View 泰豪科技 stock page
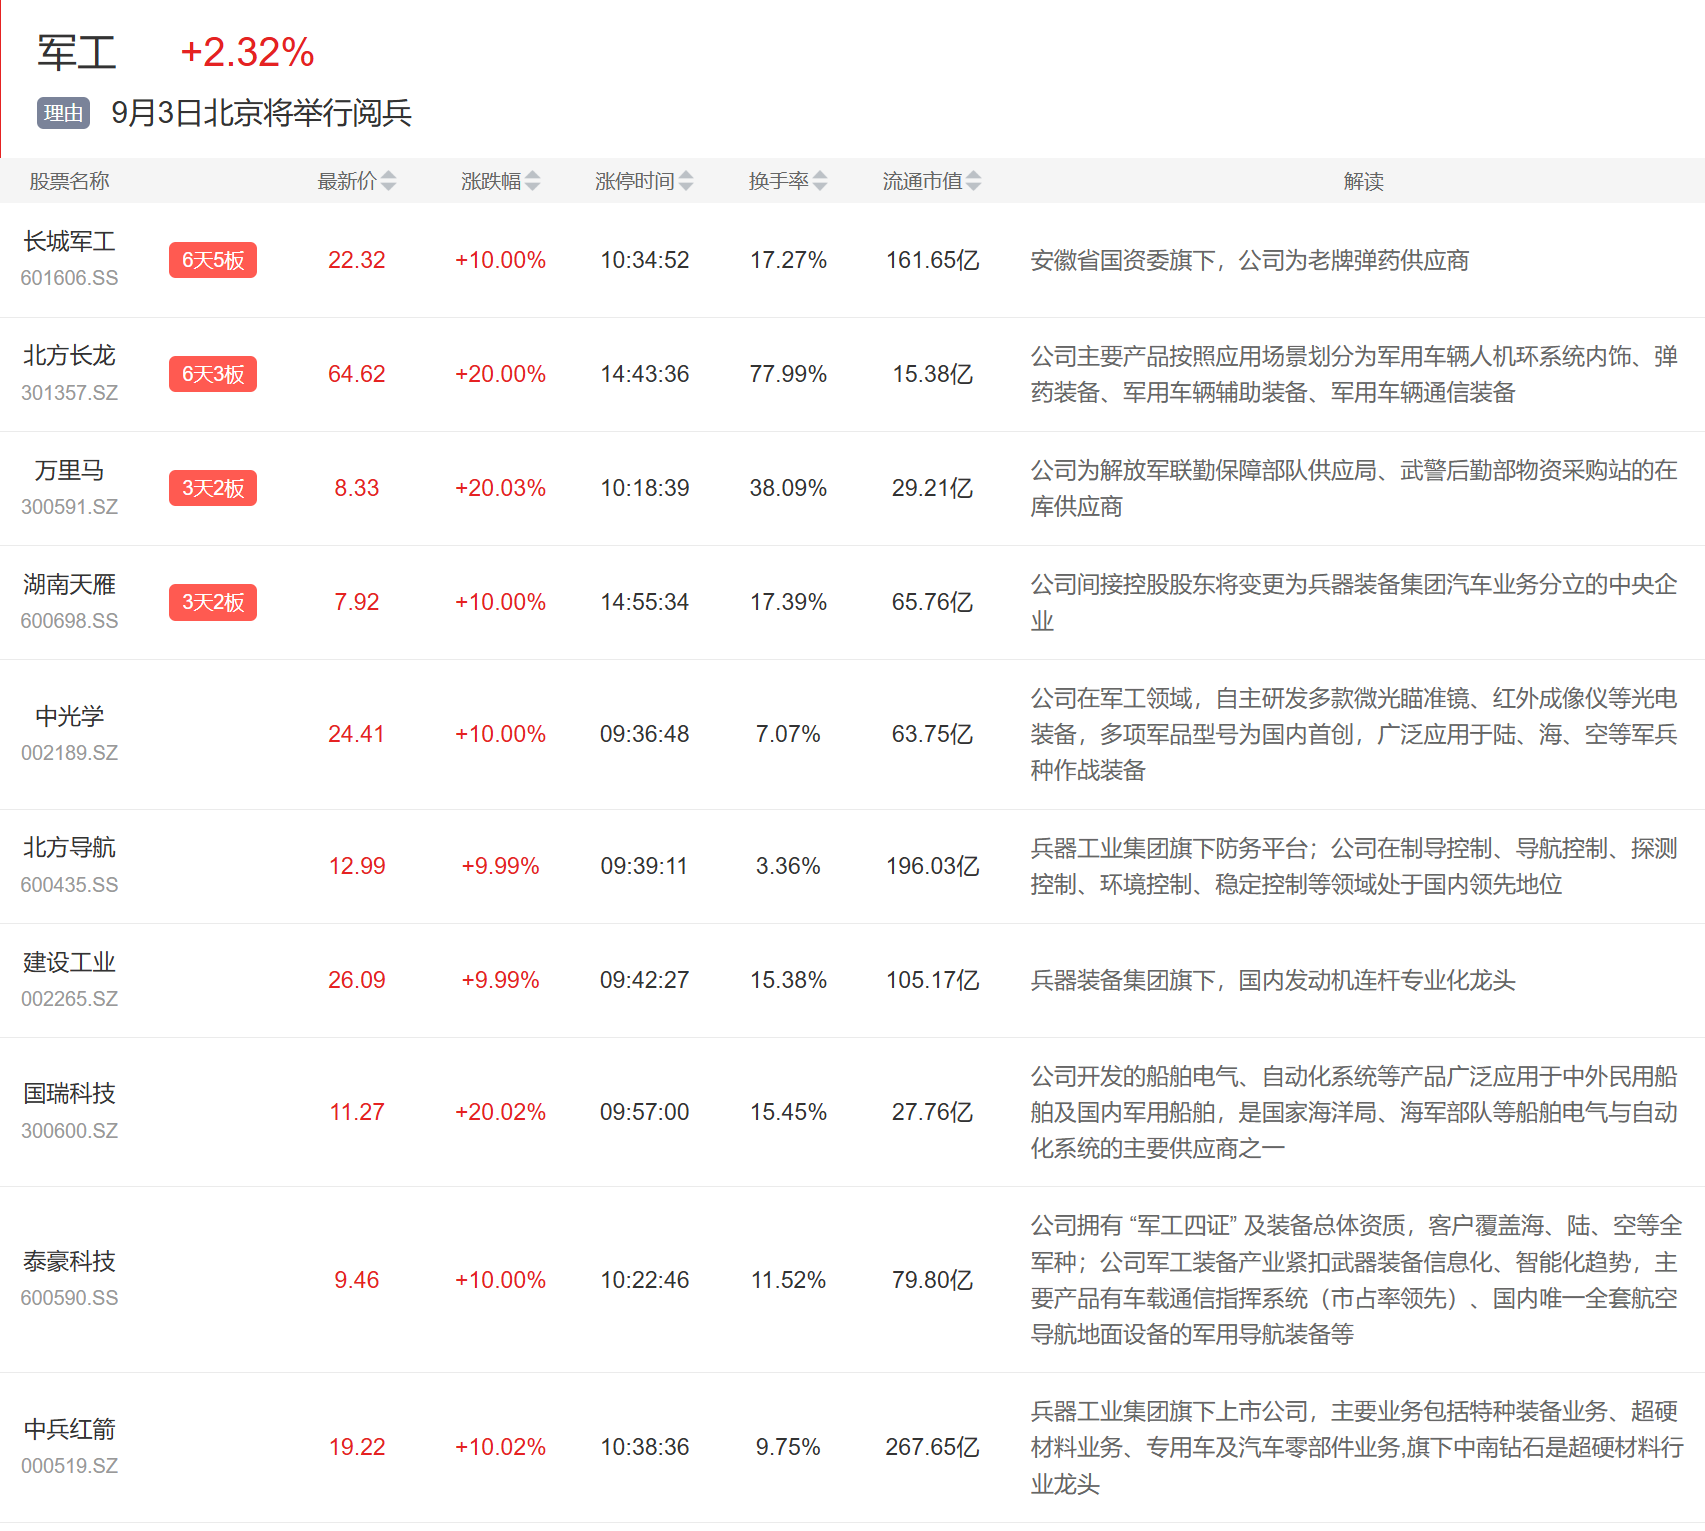This screenshot has width=1705, height=1531. [69, 1262]
